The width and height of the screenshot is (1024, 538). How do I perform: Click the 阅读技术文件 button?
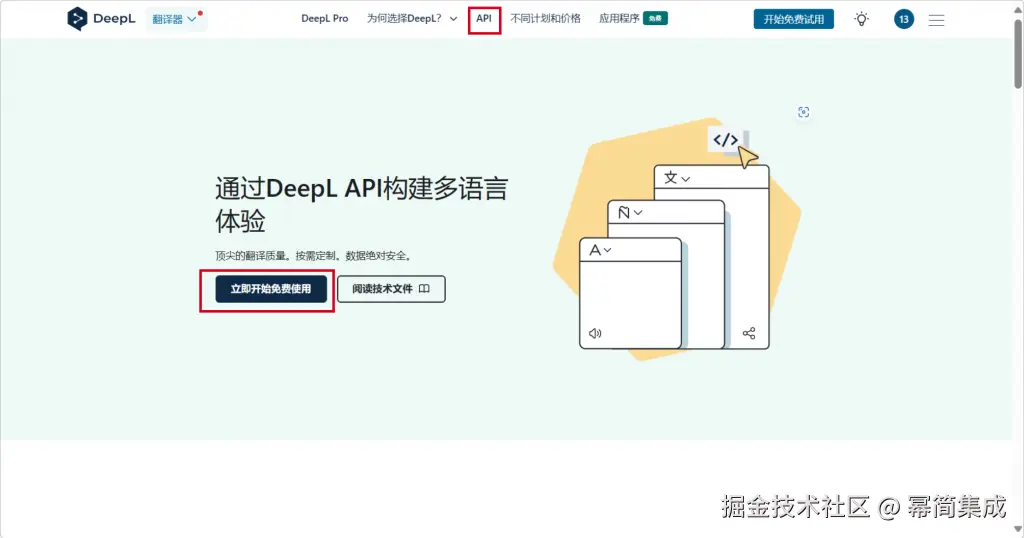coord(391,289)
